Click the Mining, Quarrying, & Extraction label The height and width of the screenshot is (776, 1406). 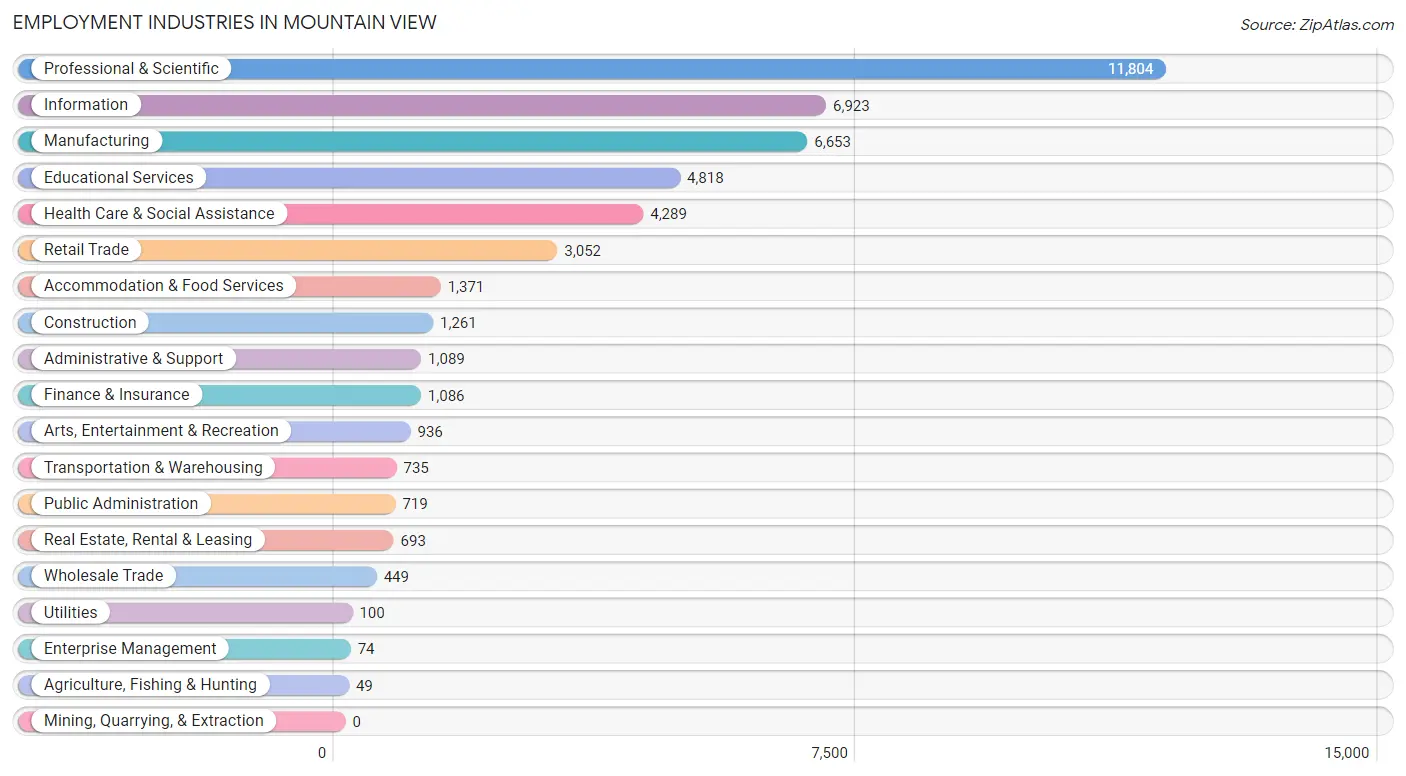click(154, 721)
